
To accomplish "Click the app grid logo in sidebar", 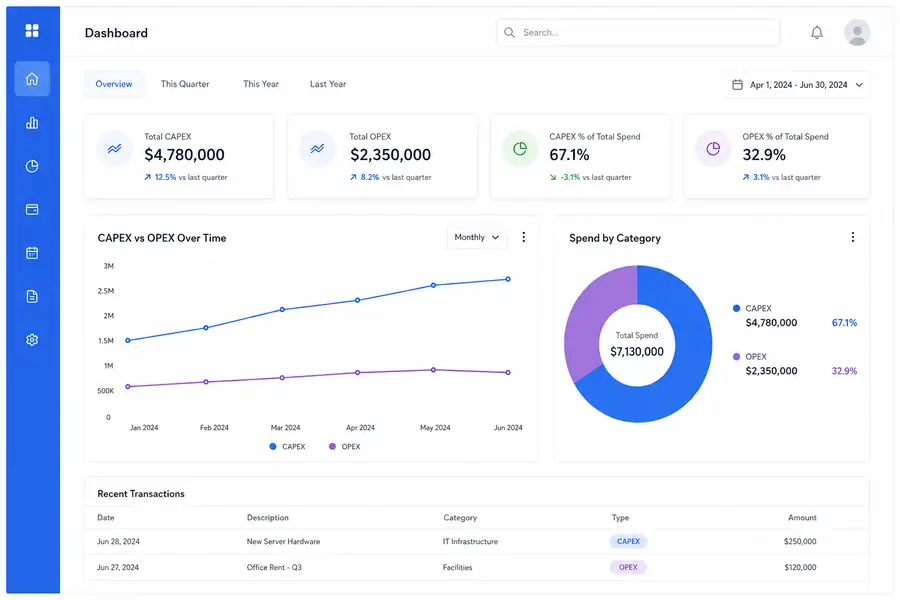I will click(x=32, y=30).
